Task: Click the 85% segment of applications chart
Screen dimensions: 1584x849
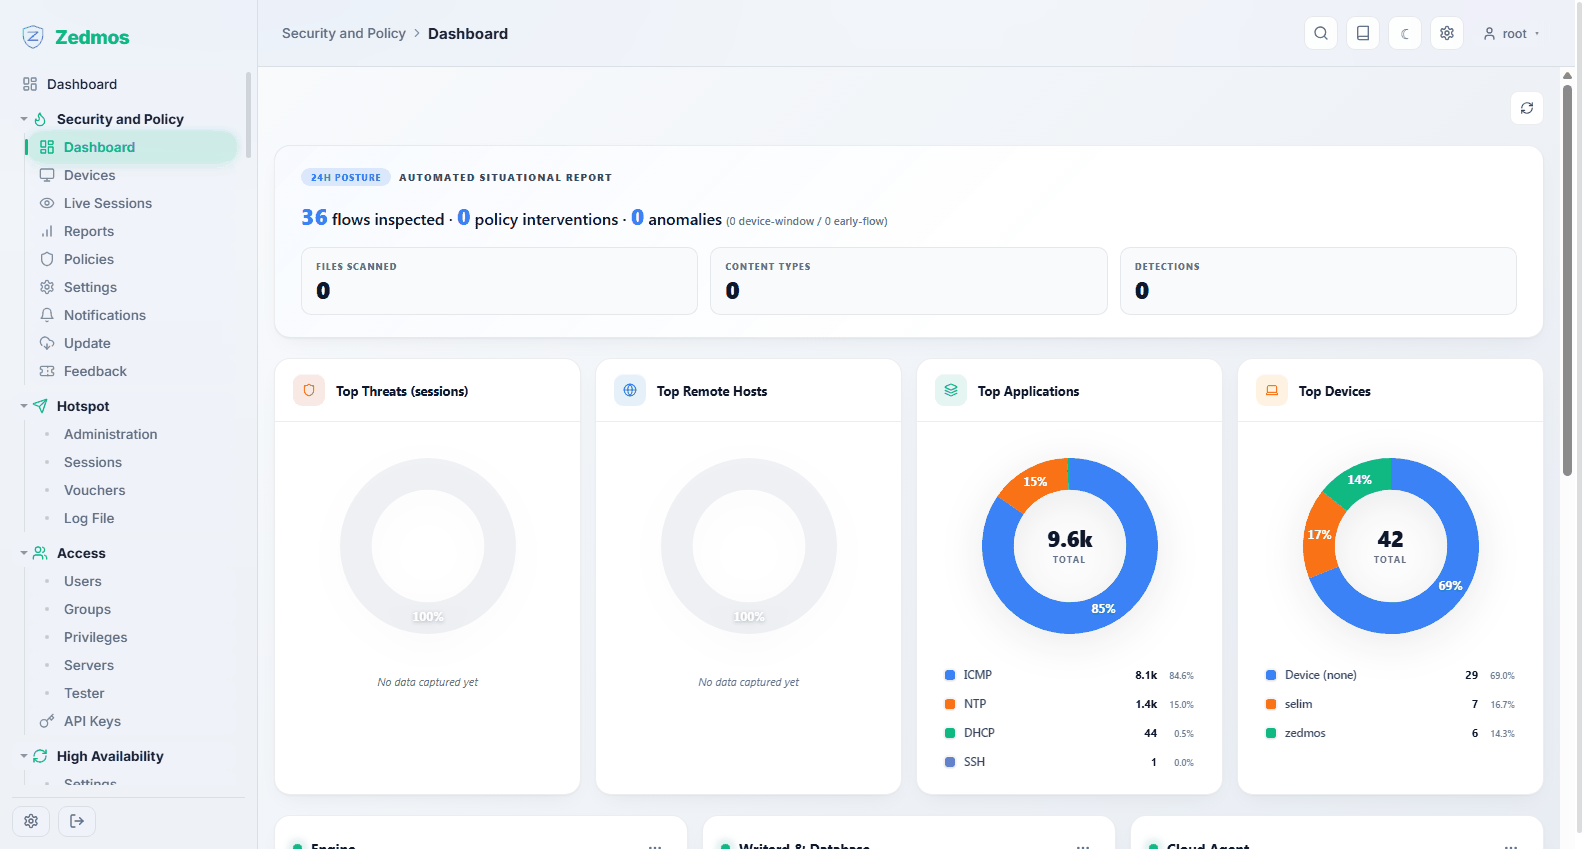Action: point(1103,608)
